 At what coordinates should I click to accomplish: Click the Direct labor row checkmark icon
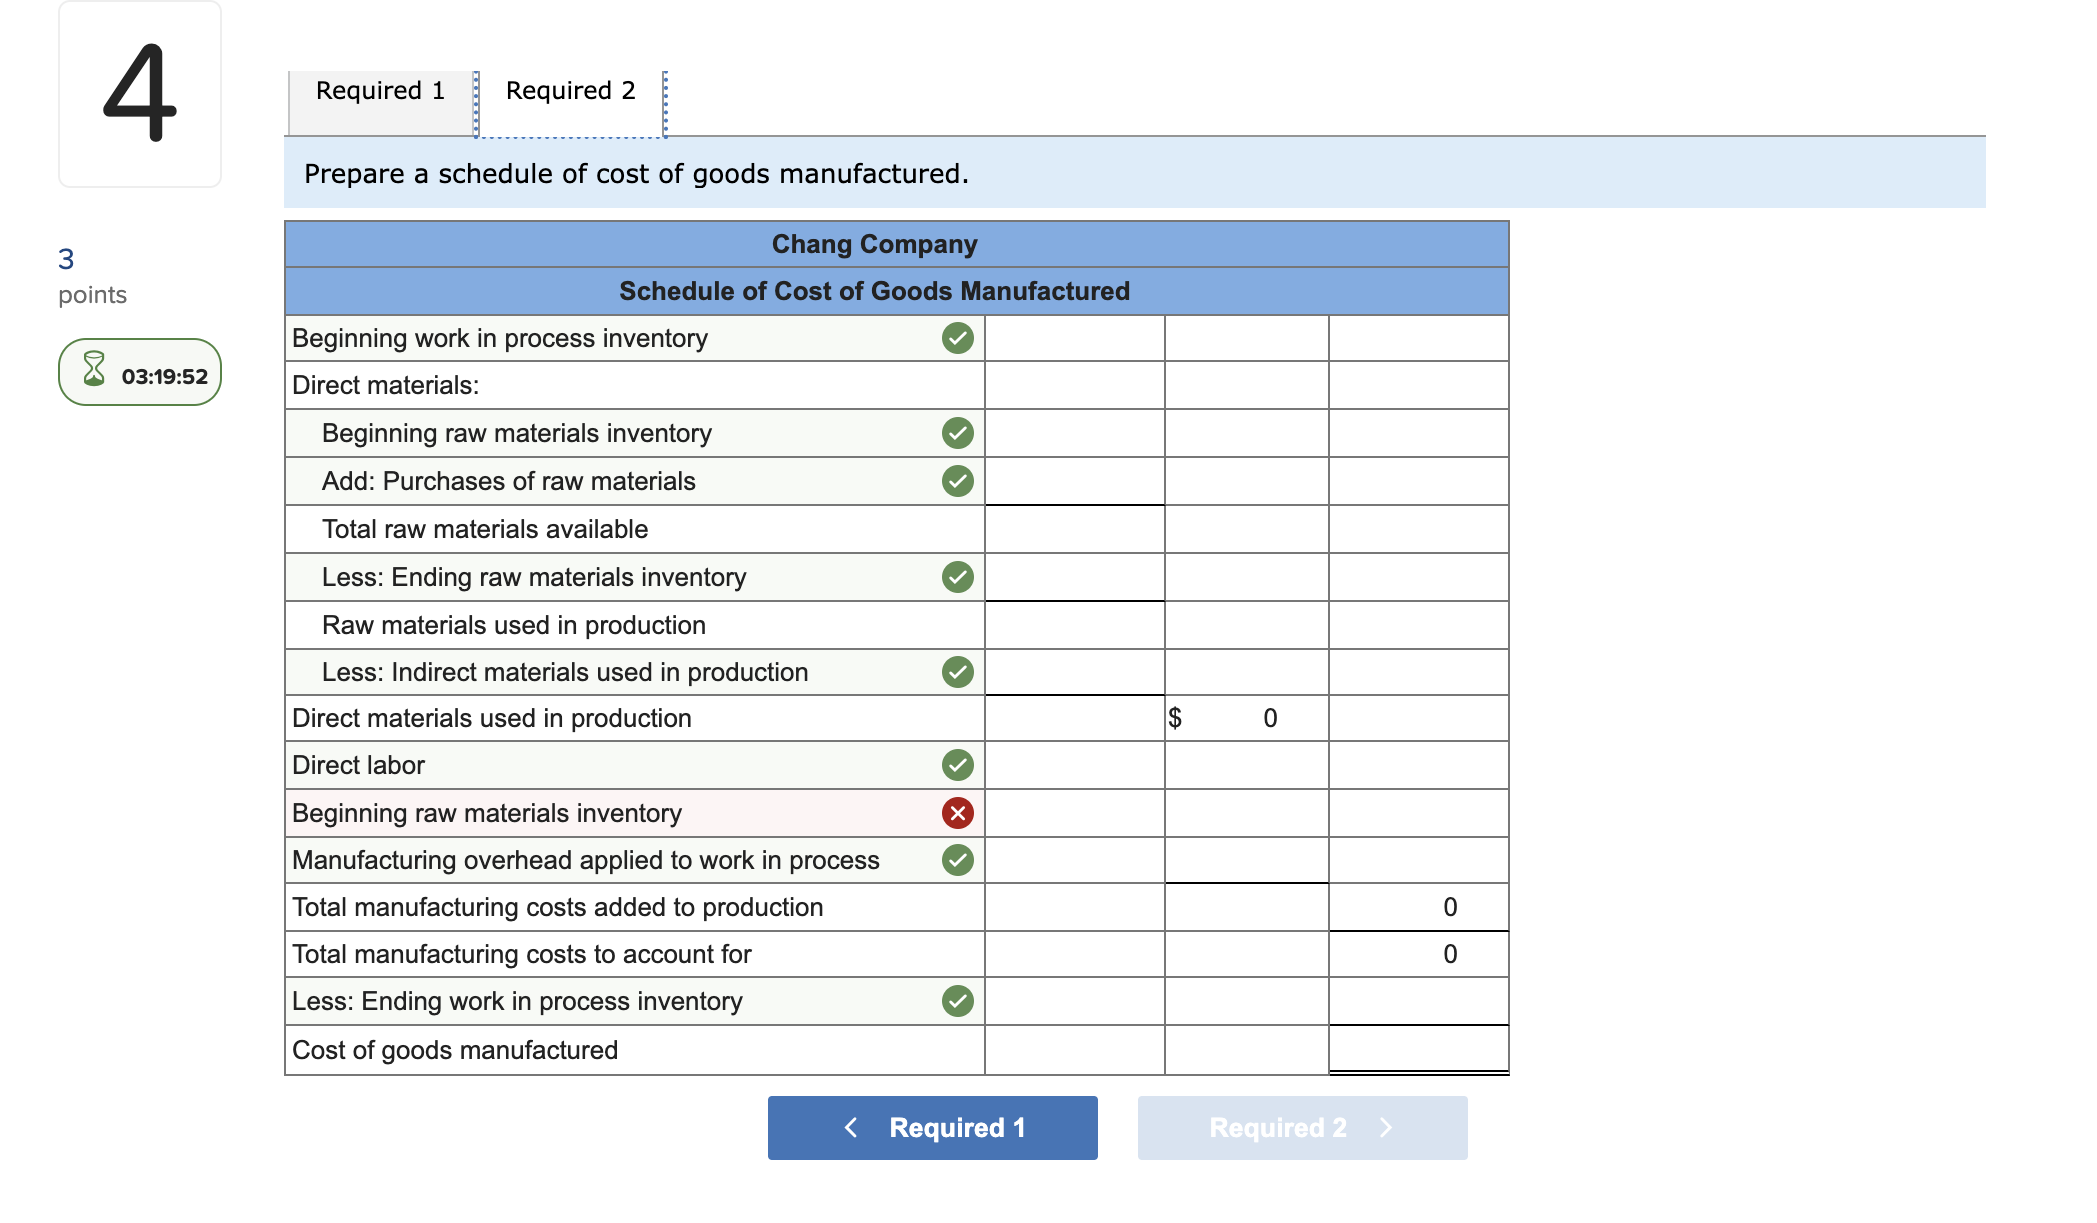coord(957,765)
